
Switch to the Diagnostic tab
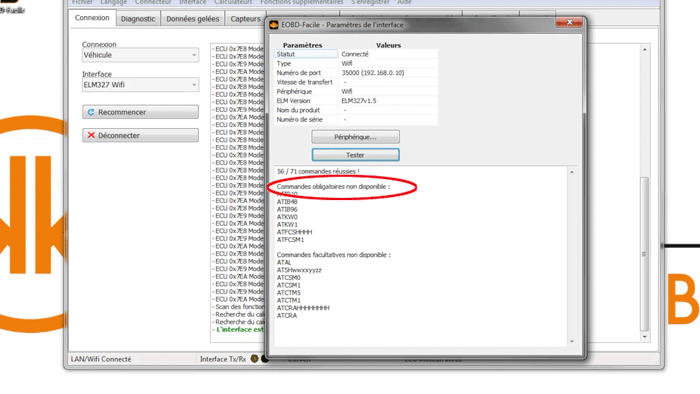138,19
